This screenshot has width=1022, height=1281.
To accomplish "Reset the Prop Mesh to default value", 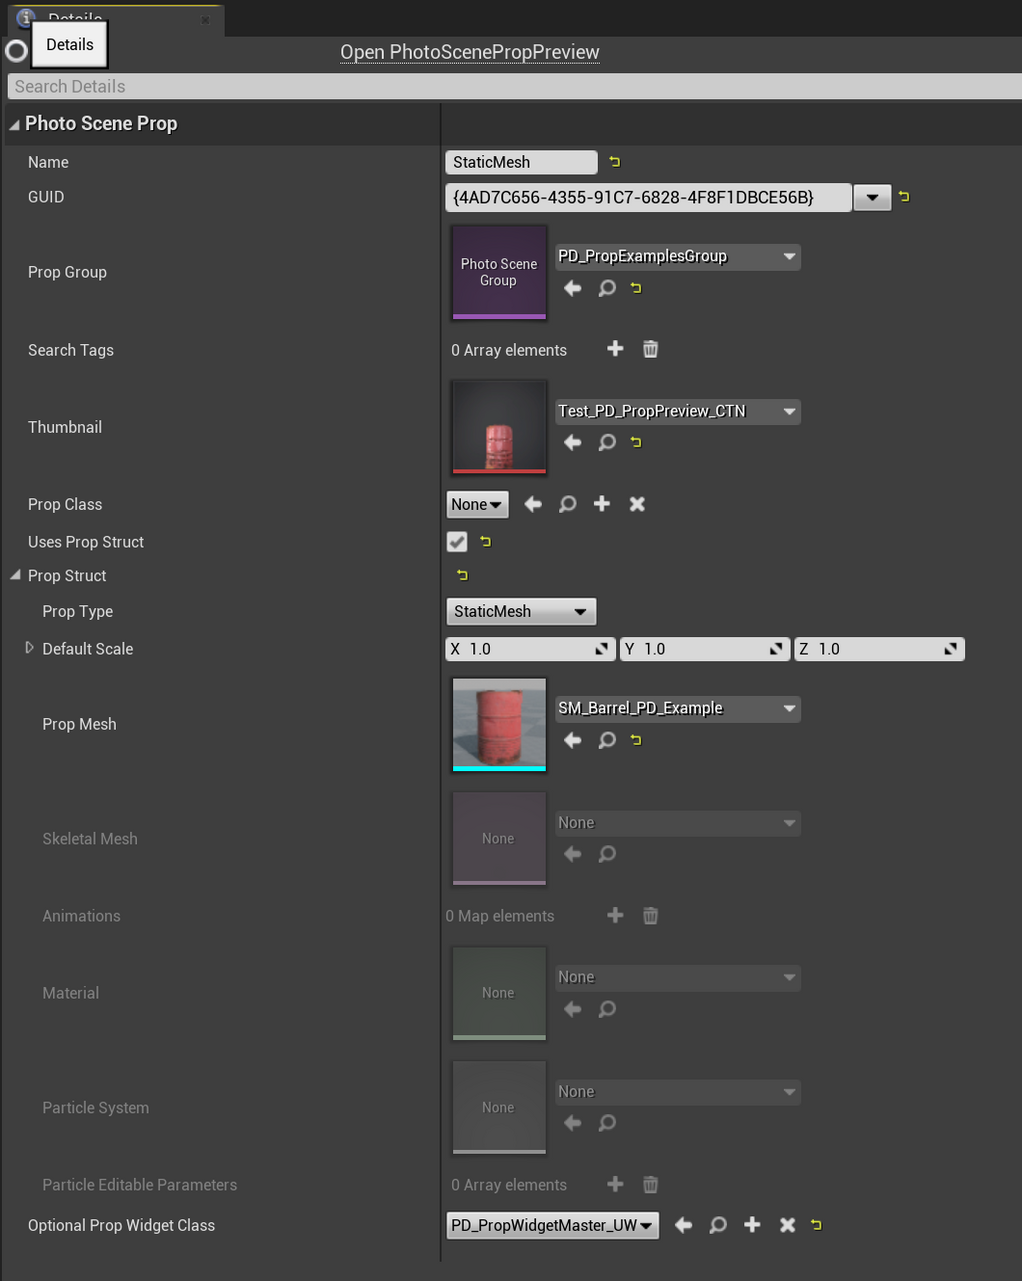I will [x=636, y=740].
